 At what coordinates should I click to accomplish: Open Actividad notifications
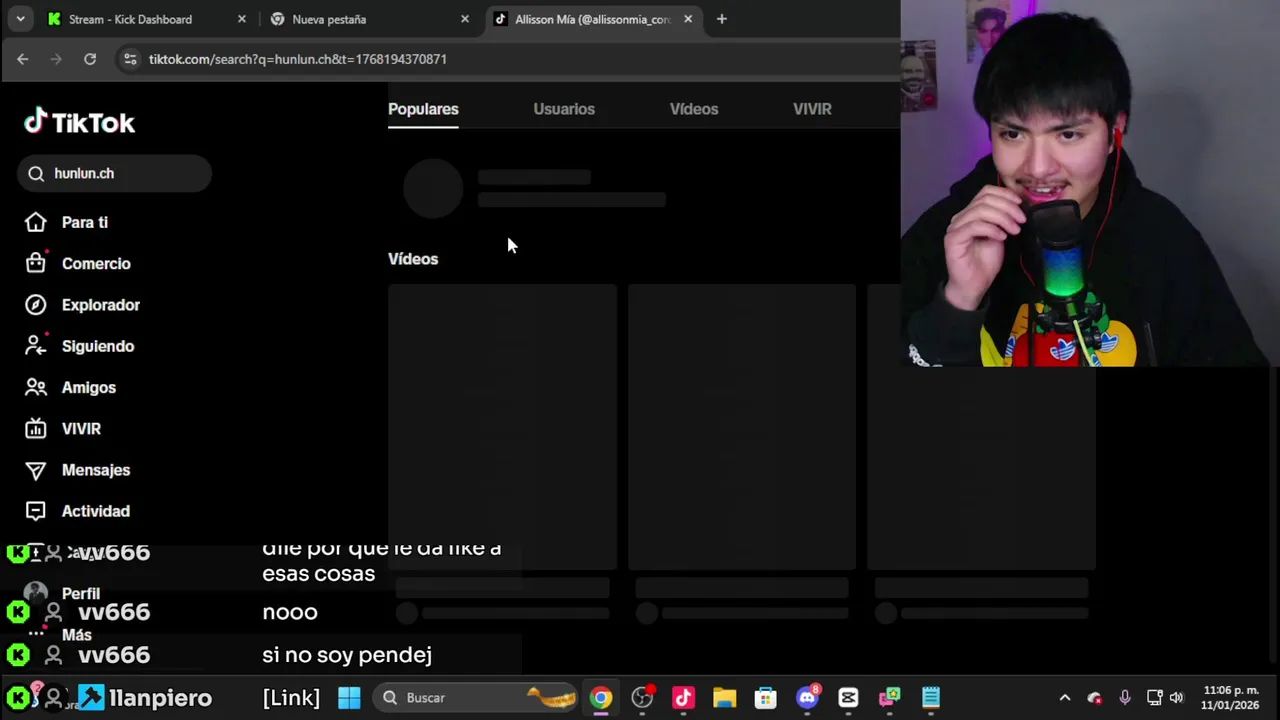(96, 511)
